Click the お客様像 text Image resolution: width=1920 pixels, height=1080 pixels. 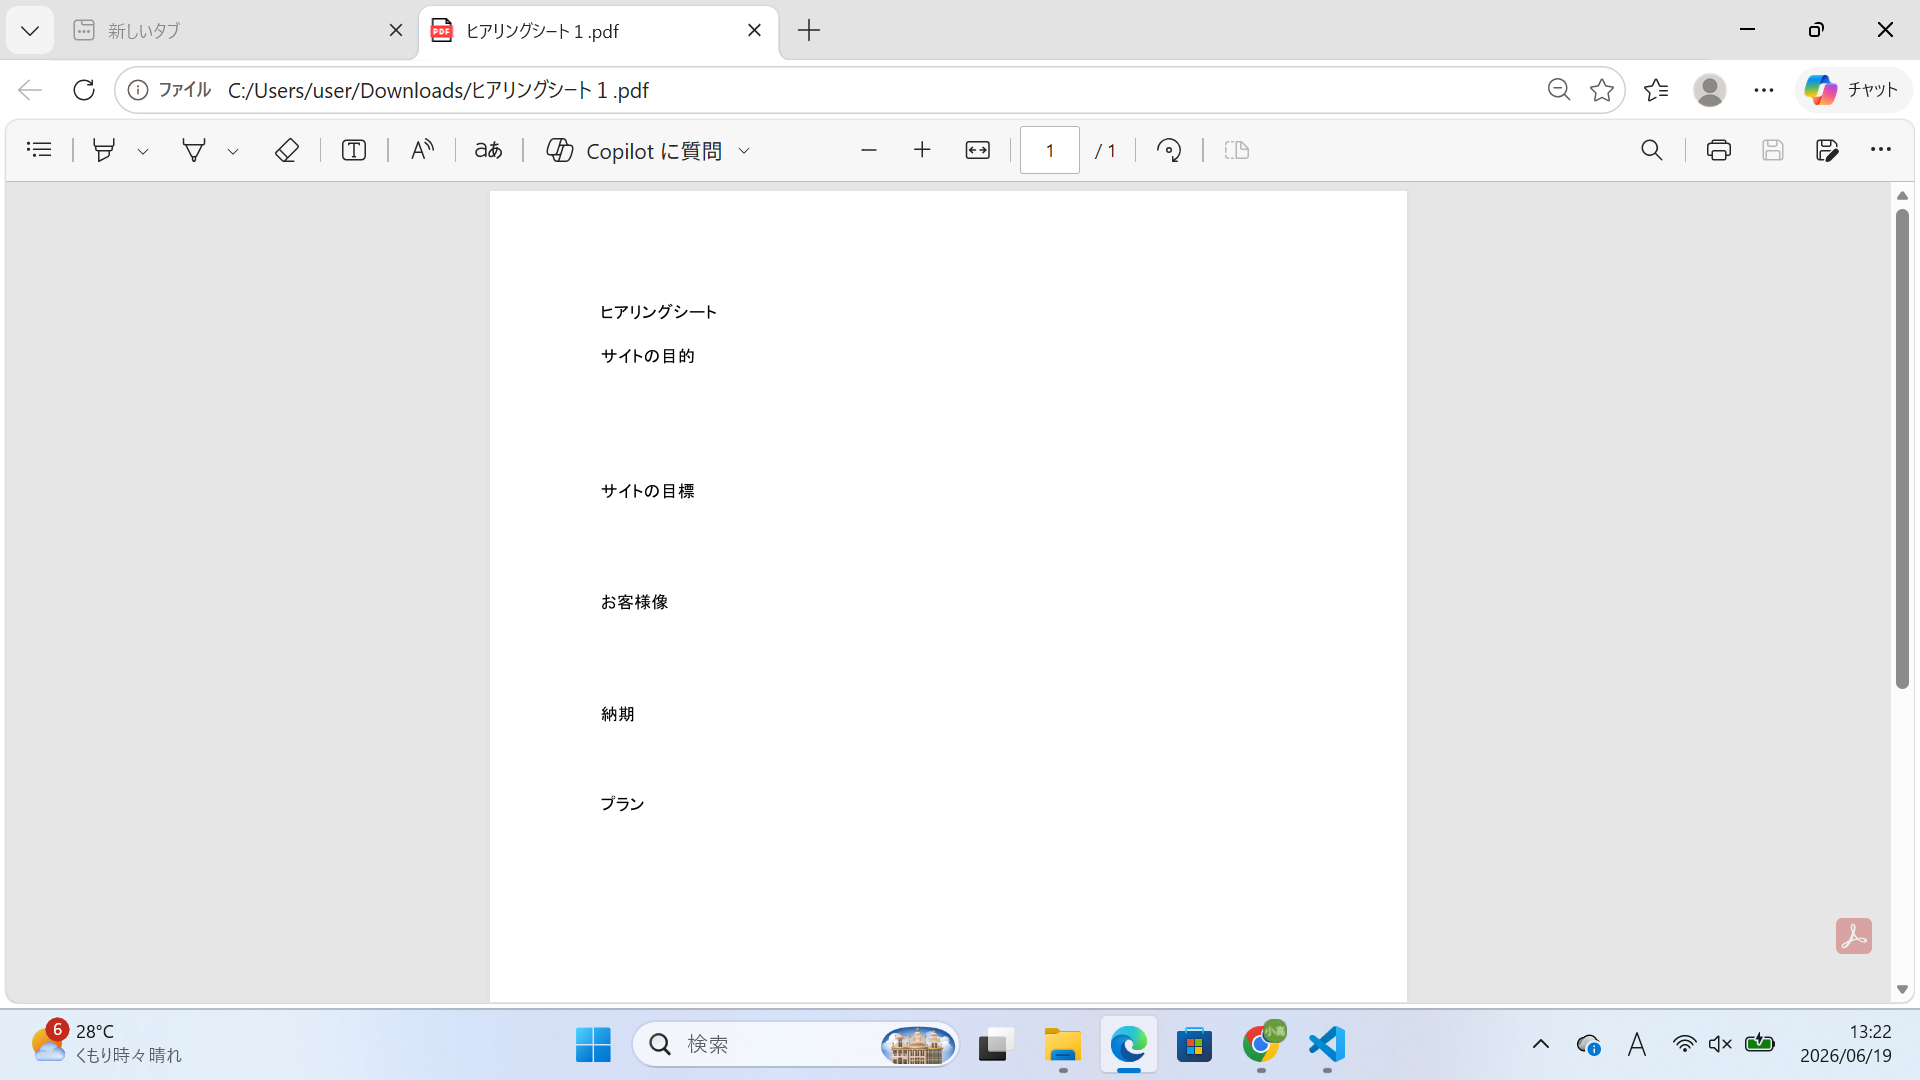pyautogui.click(x=634, y=602)
